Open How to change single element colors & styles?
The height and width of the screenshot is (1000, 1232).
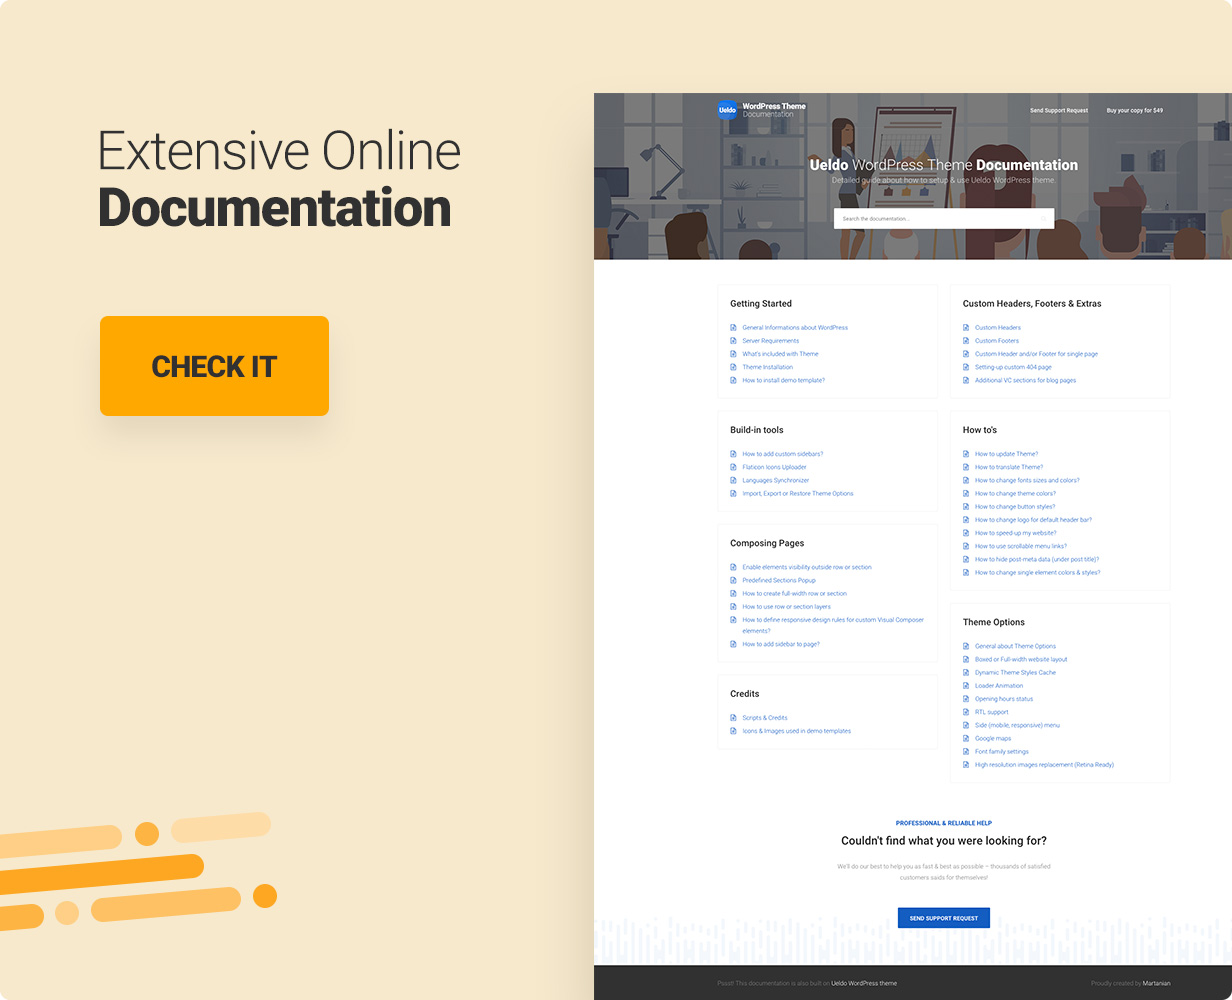point(1037,573)
